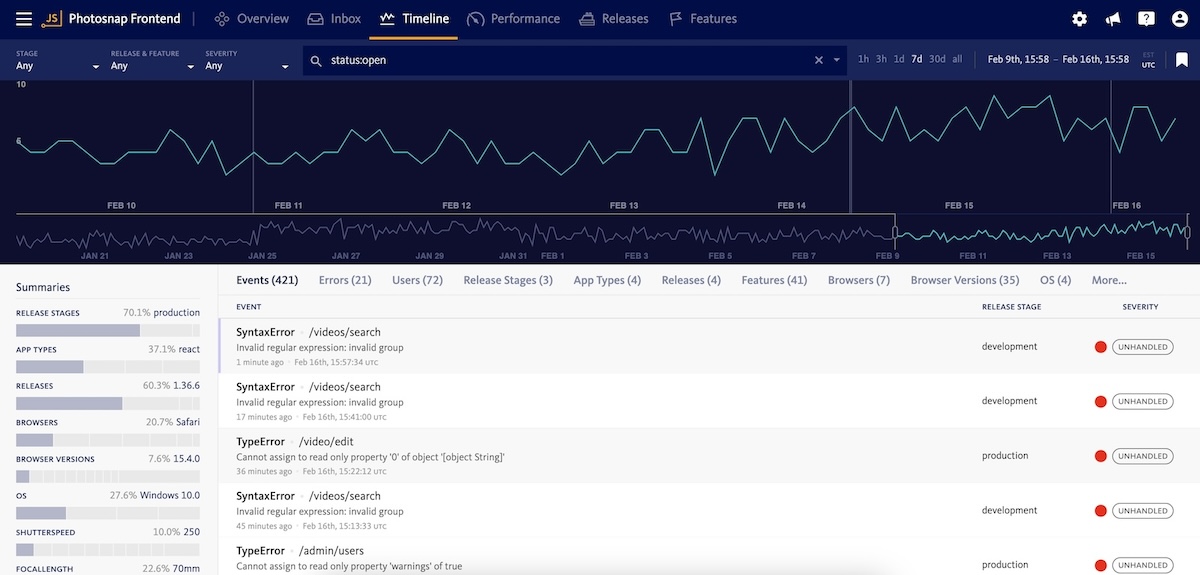Open the hamburger navigation menu
The width and height of the screenshot is (1200, 575).
pyautogui.click(x=24, y=19)
